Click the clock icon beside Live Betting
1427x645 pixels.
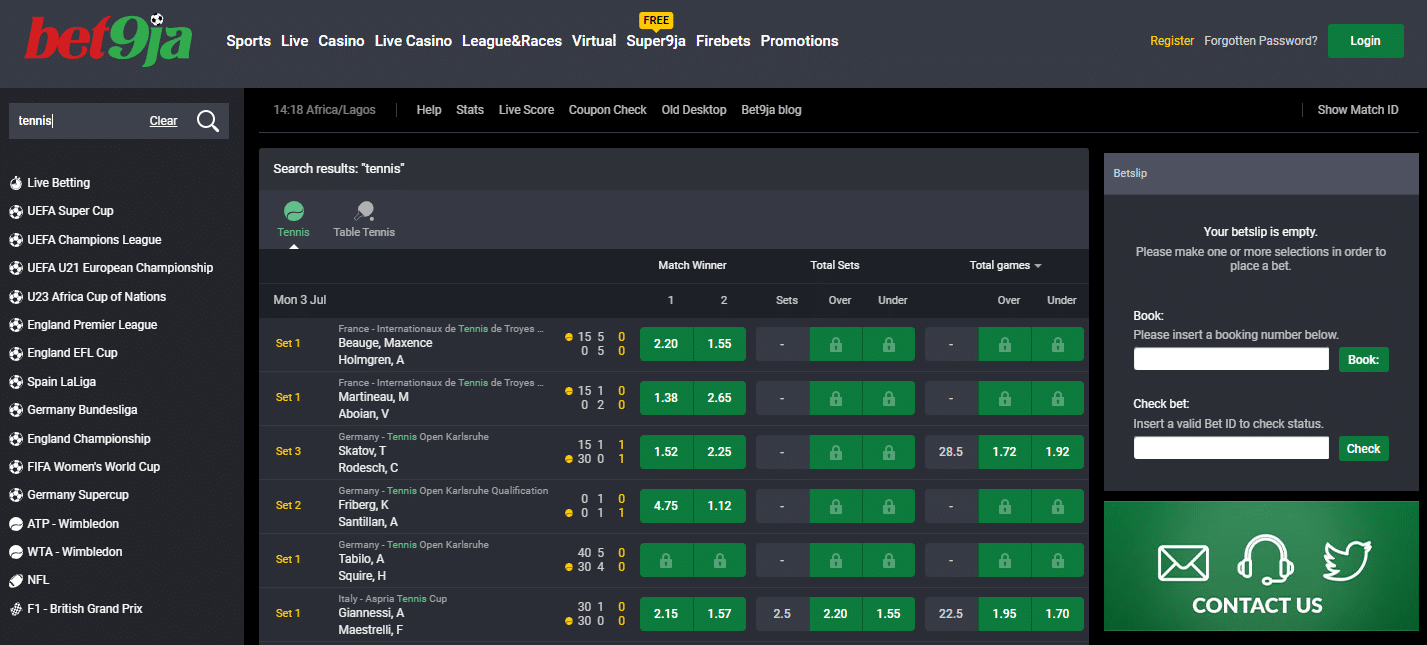click(17, 182)
